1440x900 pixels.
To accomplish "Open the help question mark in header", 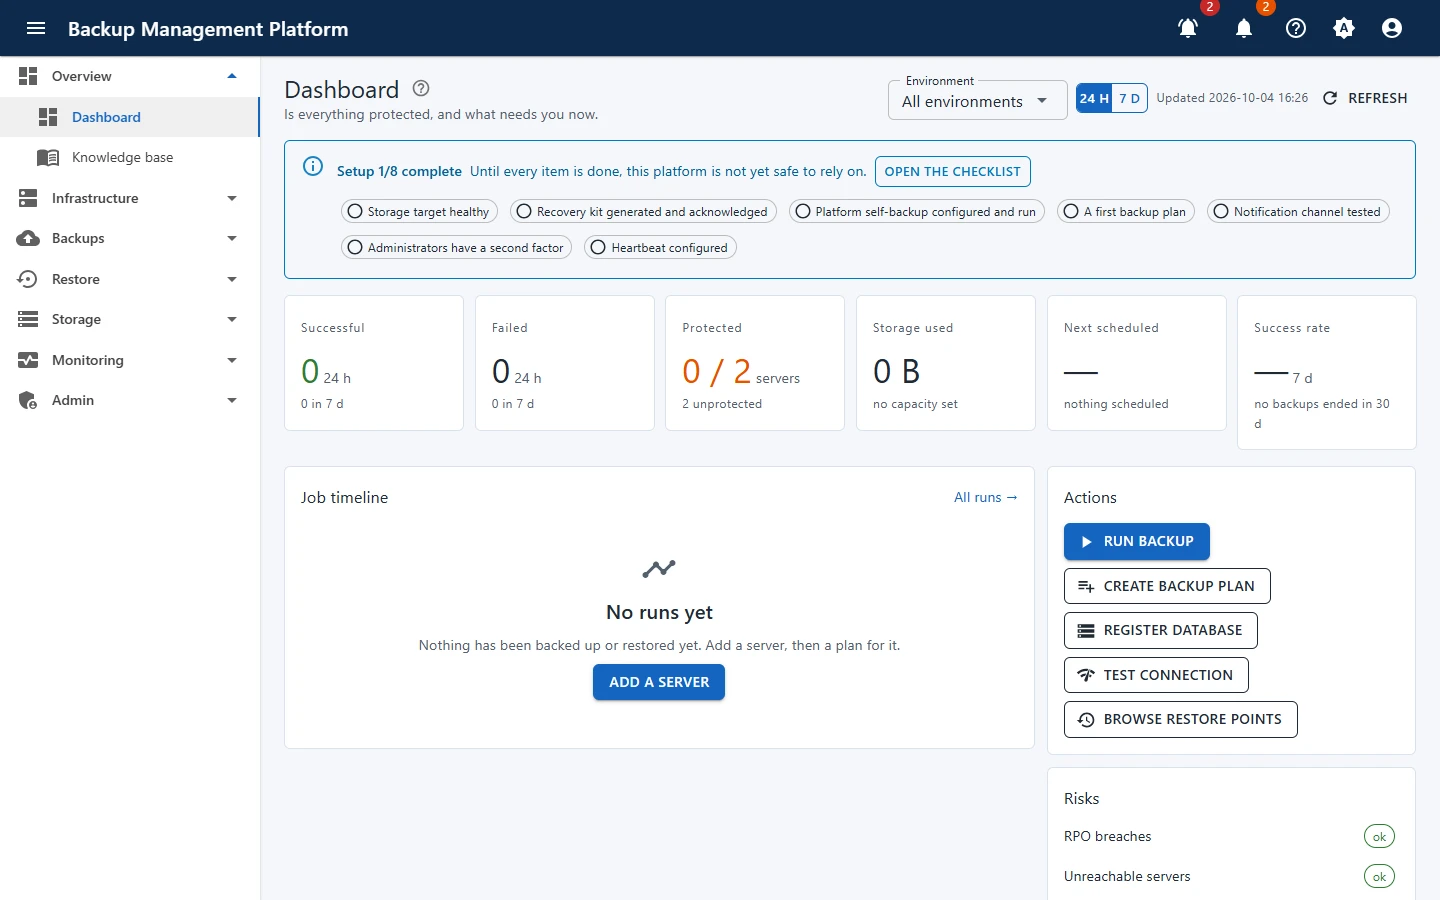I will (x=1296, y=28).
